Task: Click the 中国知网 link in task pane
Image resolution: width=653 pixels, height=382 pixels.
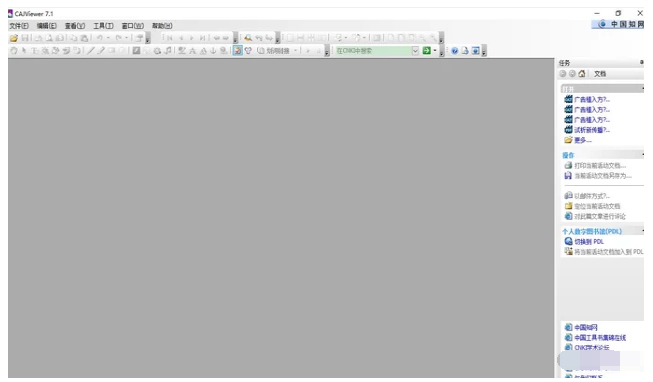Action: pos(586,327)
